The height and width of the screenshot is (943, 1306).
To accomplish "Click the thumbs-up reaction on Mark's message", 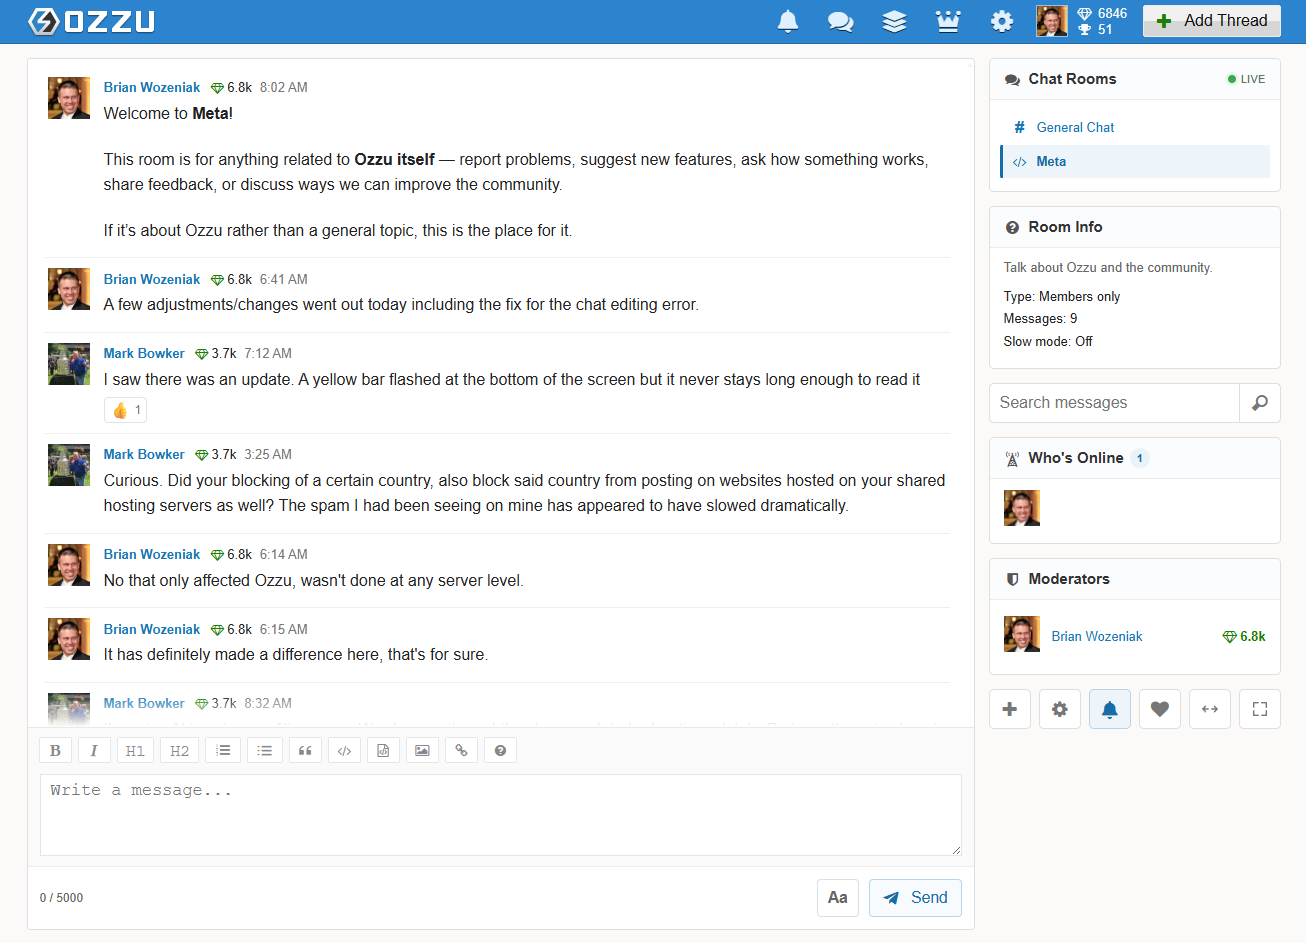I will [x=127, y=410].
